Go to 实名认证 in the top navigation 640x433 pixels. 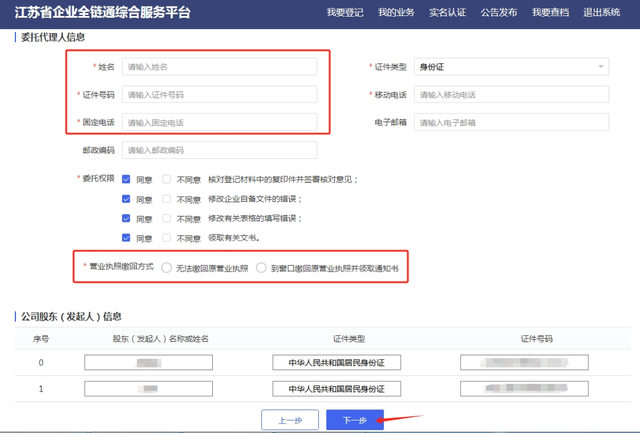click(x=447, y=13)
